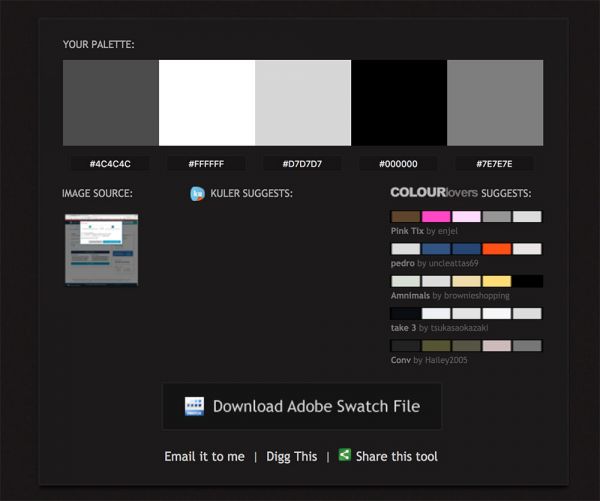Click the swatch file icon on download button
This screenshot has height=501, width=600.
point(194,406)
